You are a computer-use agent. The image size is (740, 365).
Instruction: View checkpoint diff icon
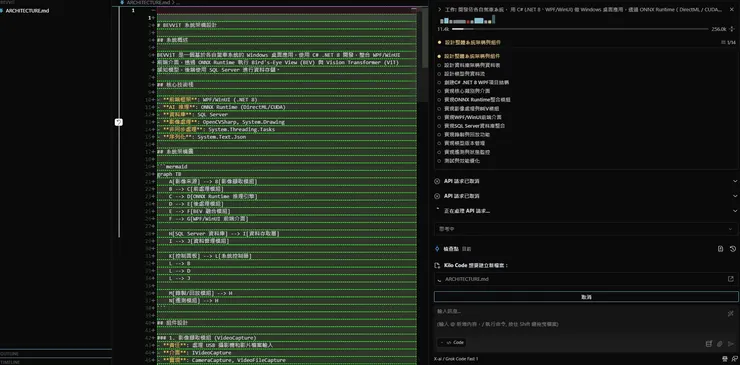720,249
